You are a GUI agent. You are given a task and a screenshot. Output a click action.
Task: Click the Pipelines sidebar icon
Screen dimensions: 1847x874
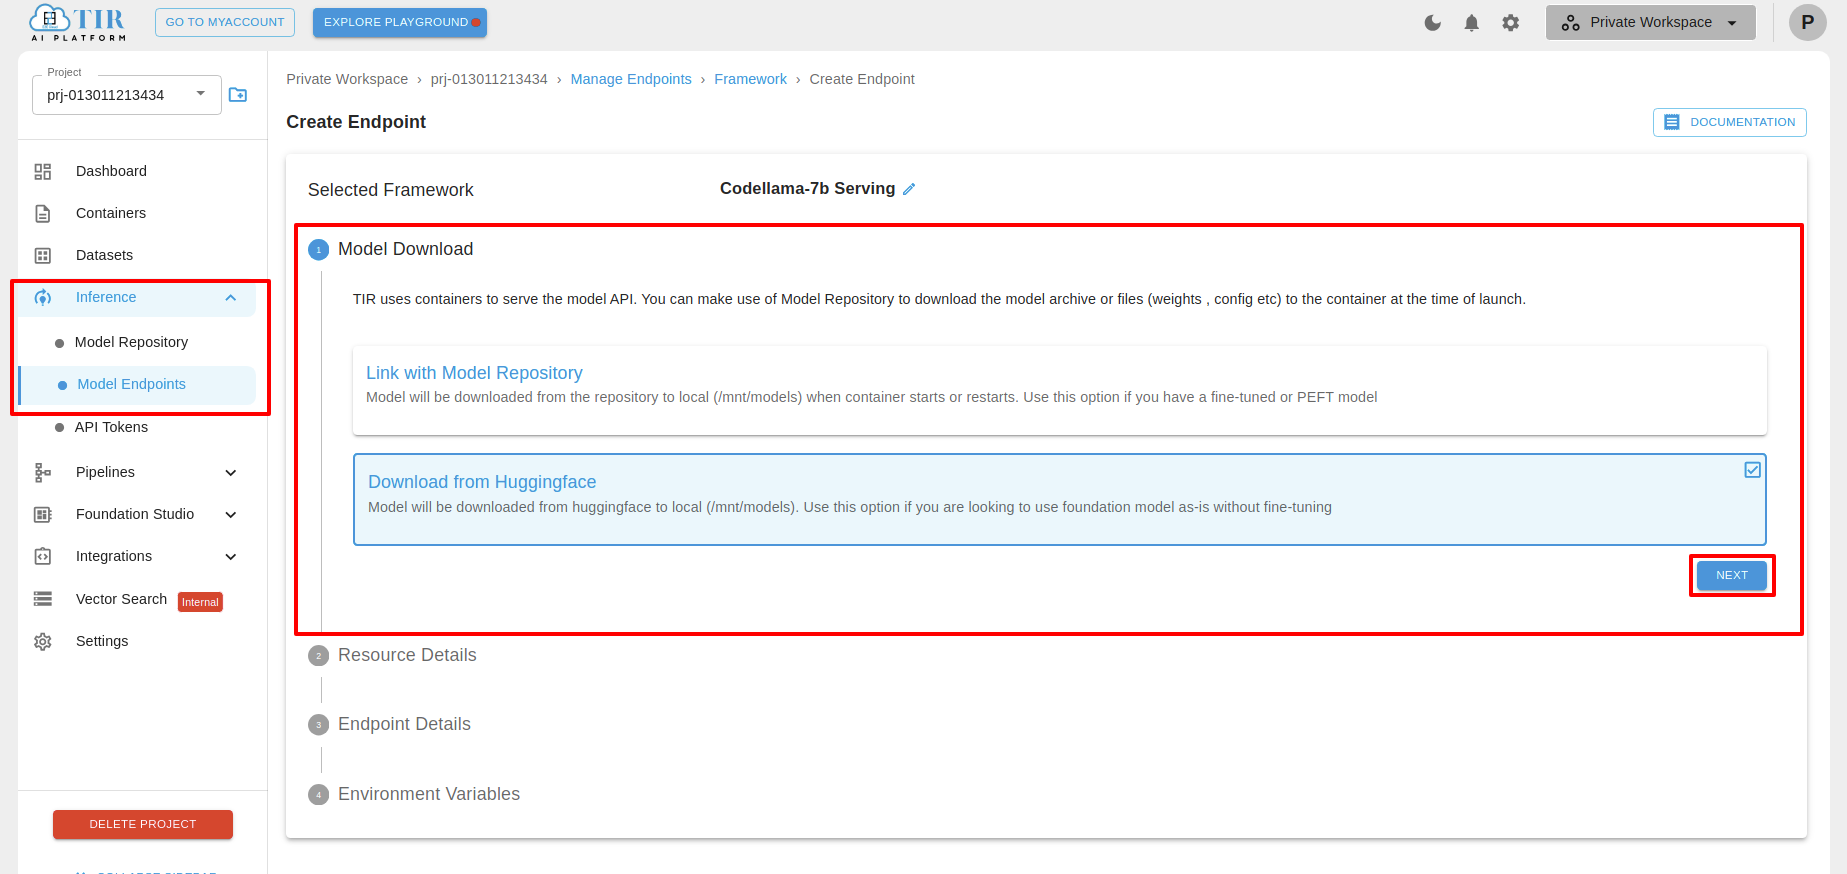coord(43,472)
